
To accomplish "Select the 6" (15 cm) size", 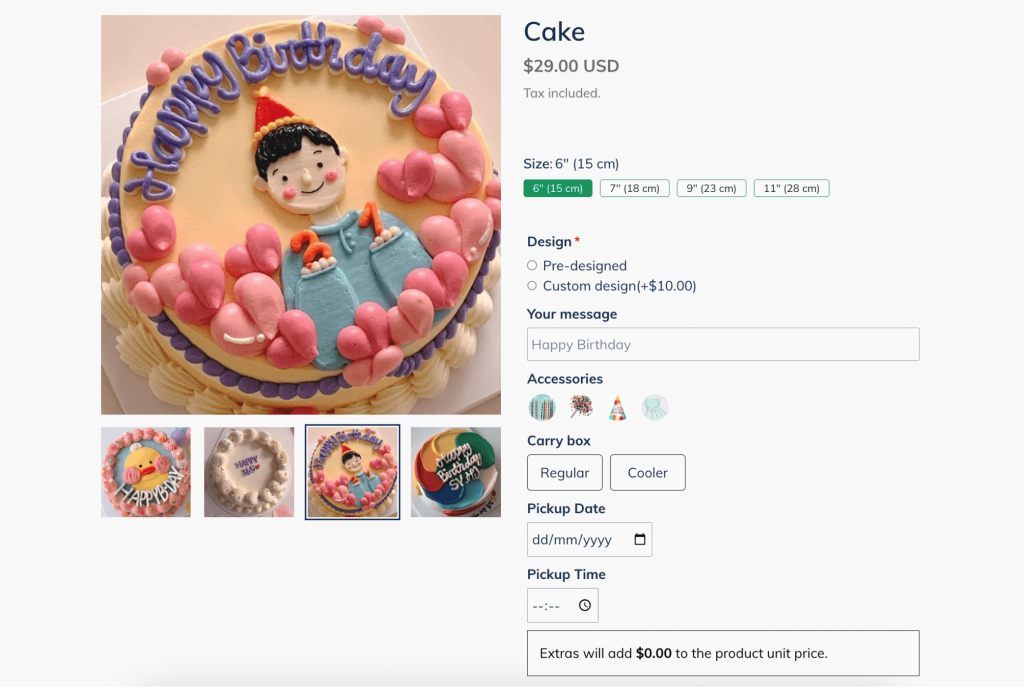I will (558, 188).
